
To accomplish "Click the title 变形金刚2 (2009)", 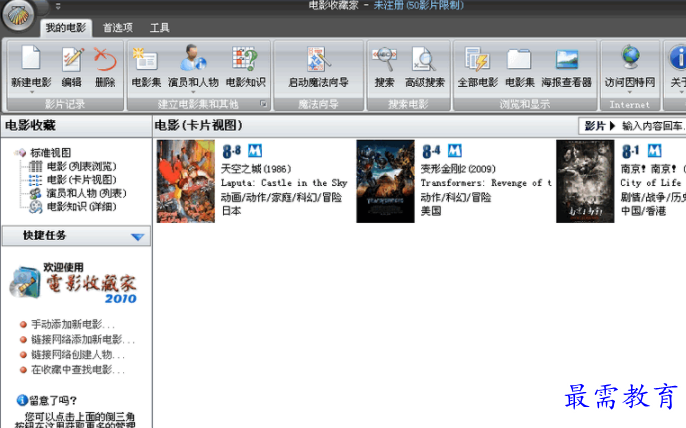I will [458, 169].
